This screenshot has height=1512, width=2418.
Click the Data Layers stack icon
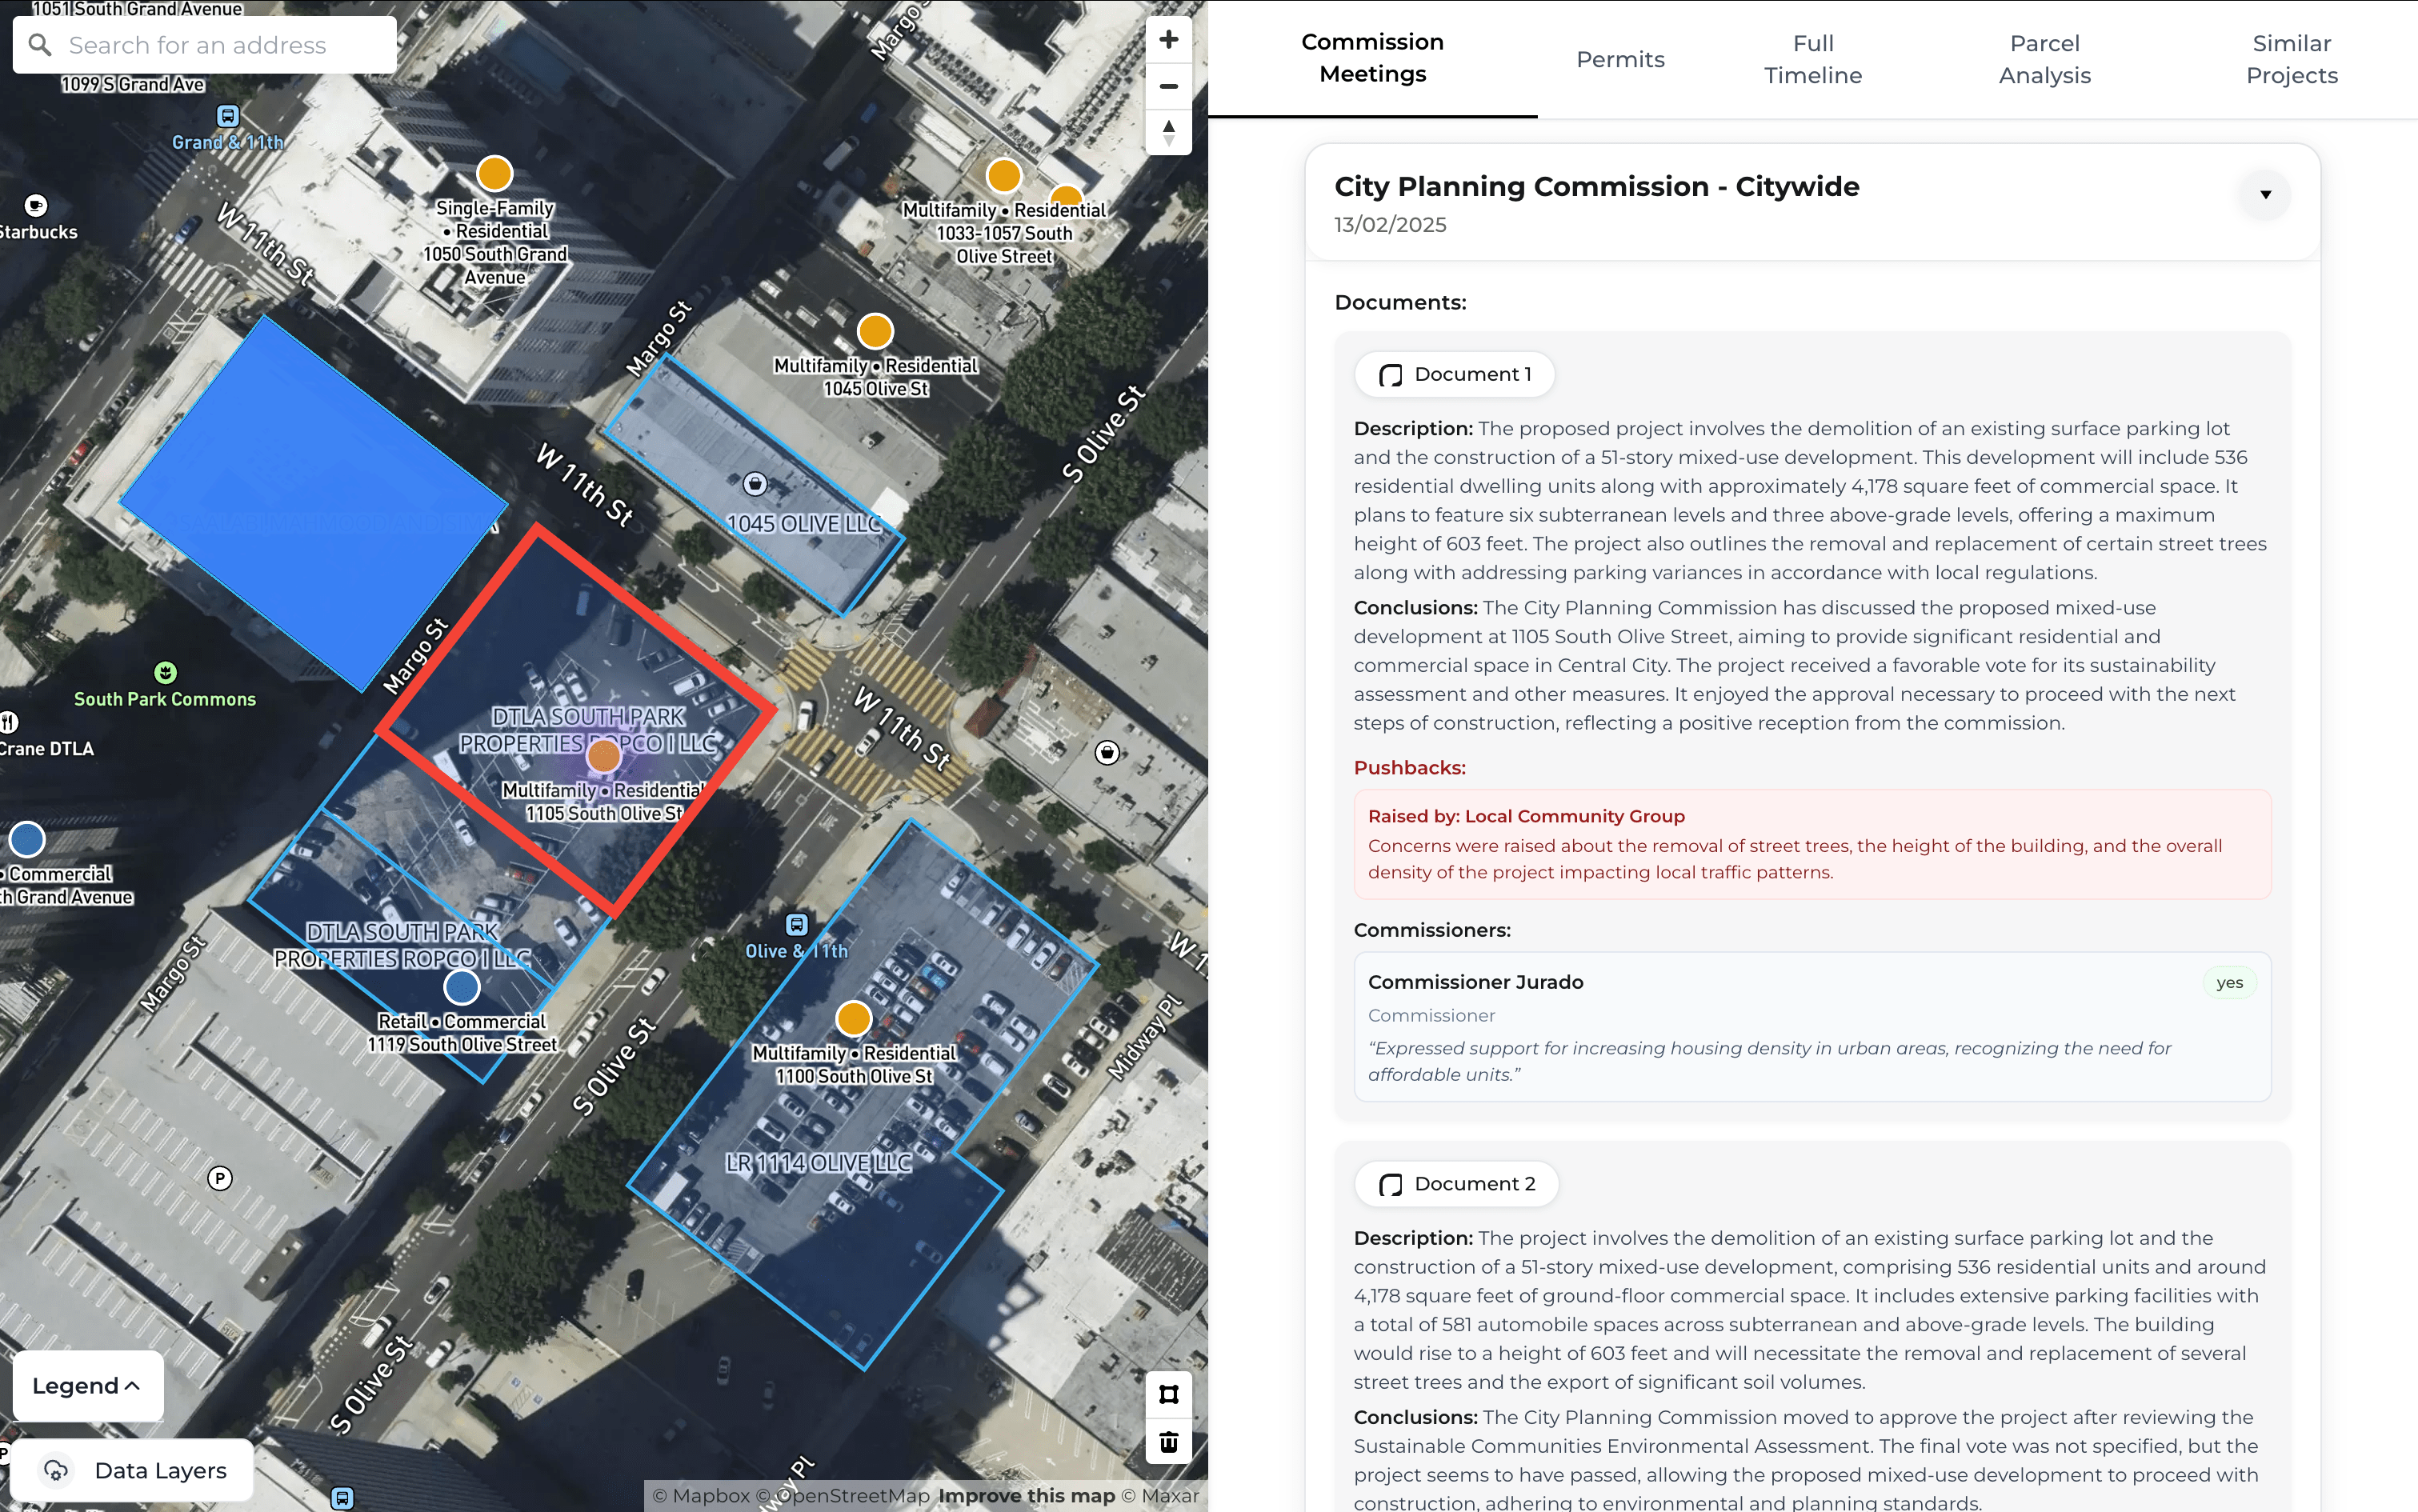pos(56,1470)
